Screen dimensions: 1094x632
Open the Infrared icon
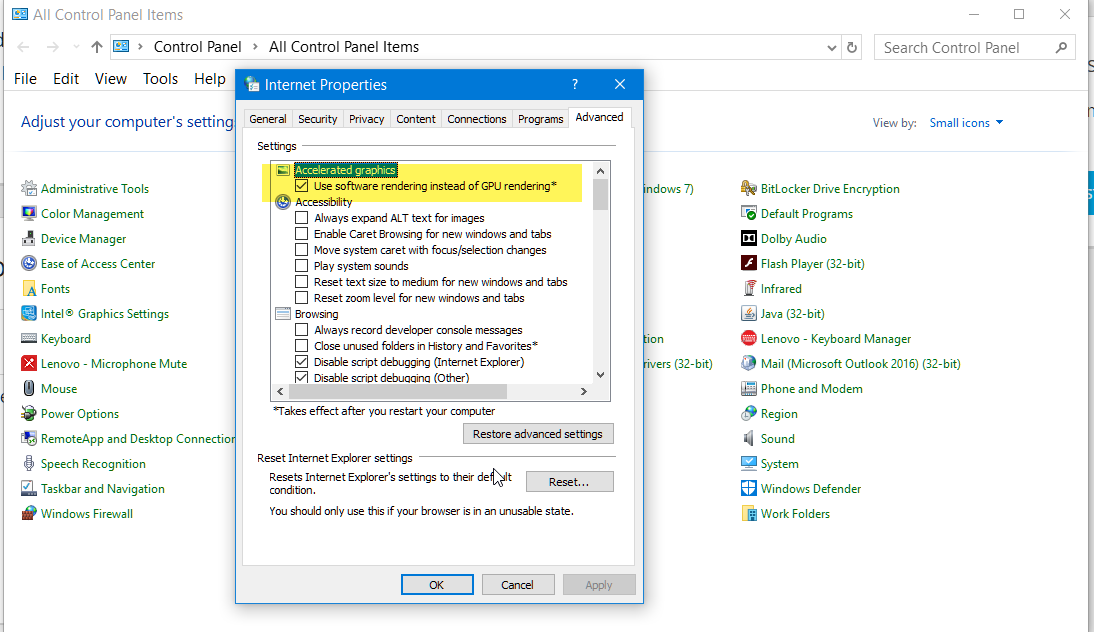749,289
